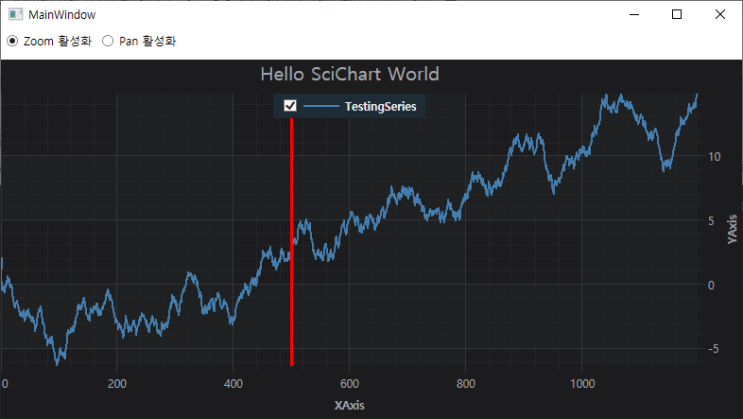The width and height of the screenshot is (743, 419).
Task: Click the YAxis title label
Action: (x=733, y=229)
